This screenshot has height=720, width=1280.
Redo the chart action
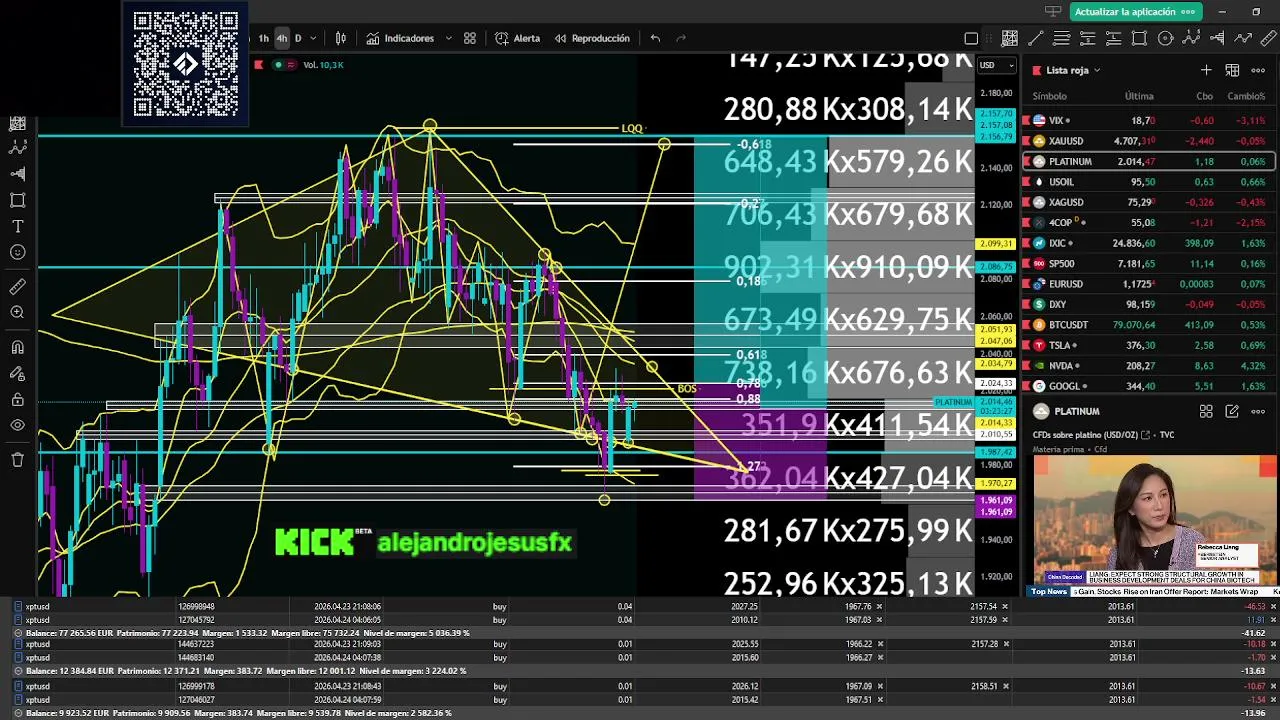tap(681, 38)
